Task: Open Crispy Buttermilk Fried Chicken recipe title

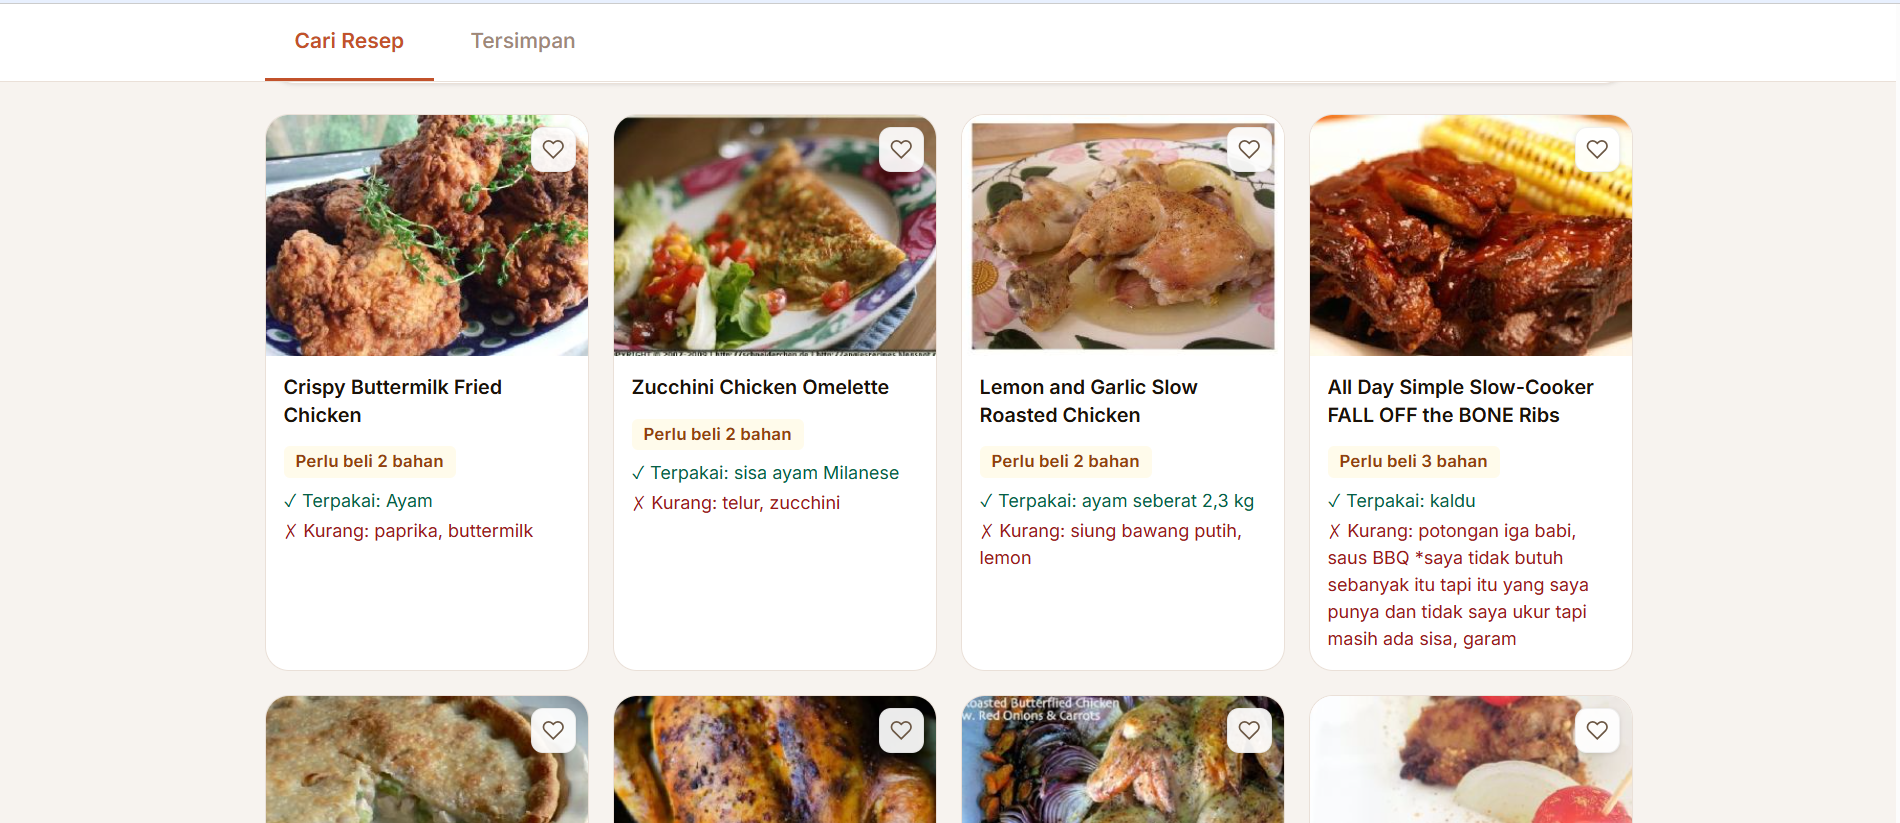Action: [392, 401]
